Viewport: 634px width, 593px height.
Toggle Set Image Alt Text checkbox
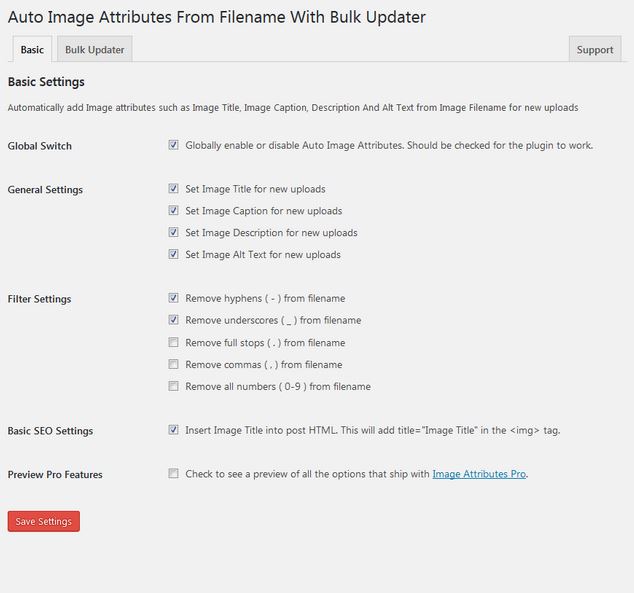point(173,254)
